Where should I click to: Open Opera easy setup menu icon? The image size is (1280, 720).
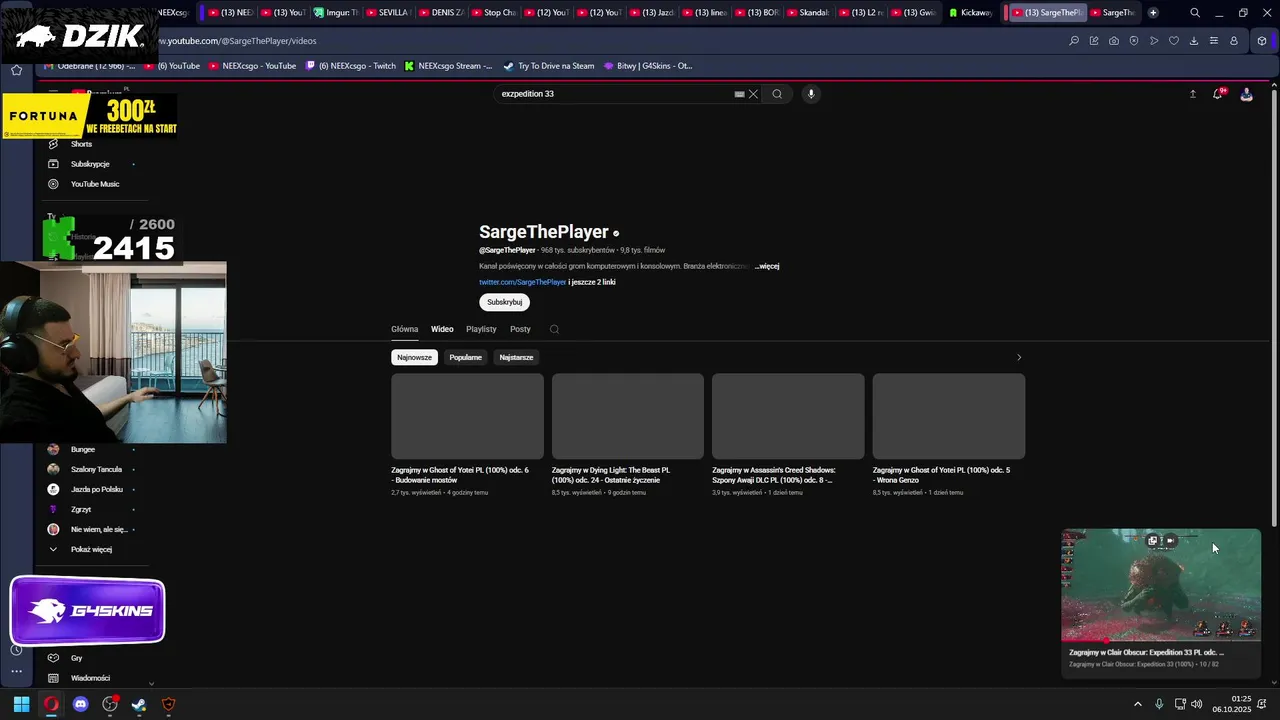(1214, 41)
